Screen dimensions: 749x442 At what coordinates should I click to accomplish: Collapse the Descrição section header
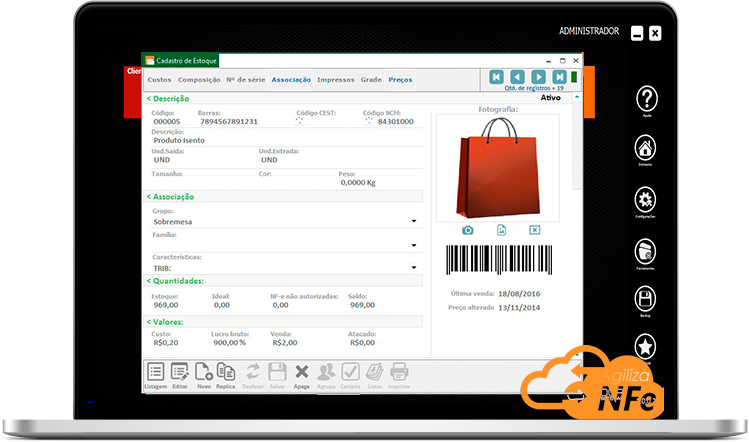[x=168, y=99]
